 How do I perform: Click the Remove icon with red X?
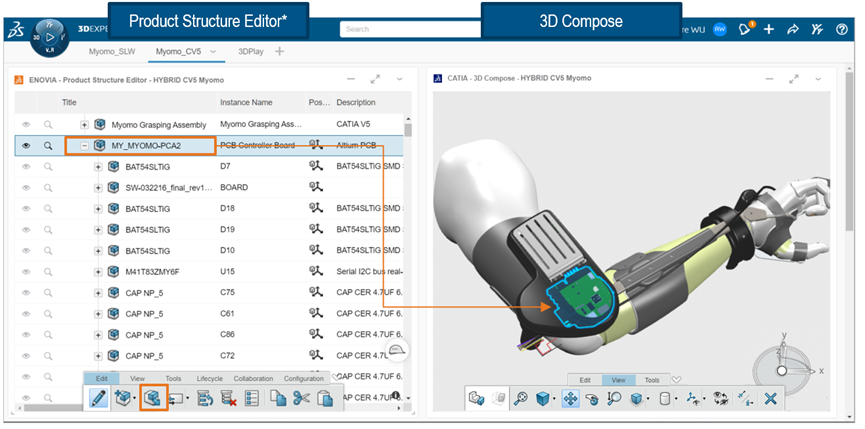tap(228, 398)
